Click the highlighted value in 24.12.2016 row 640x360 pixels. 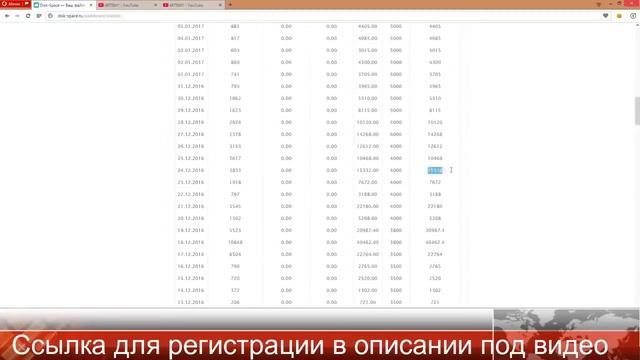click(435, 170)
